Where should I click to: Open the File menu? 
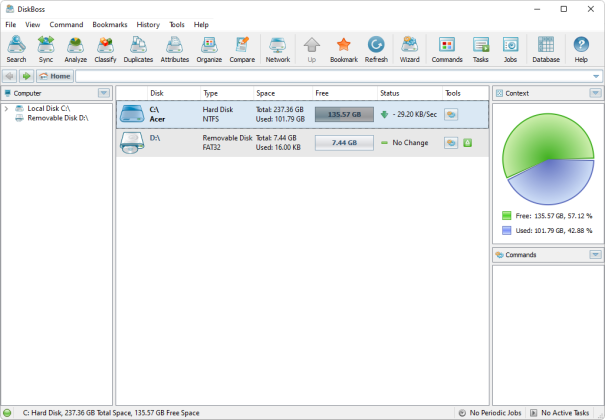coord(10,25)
